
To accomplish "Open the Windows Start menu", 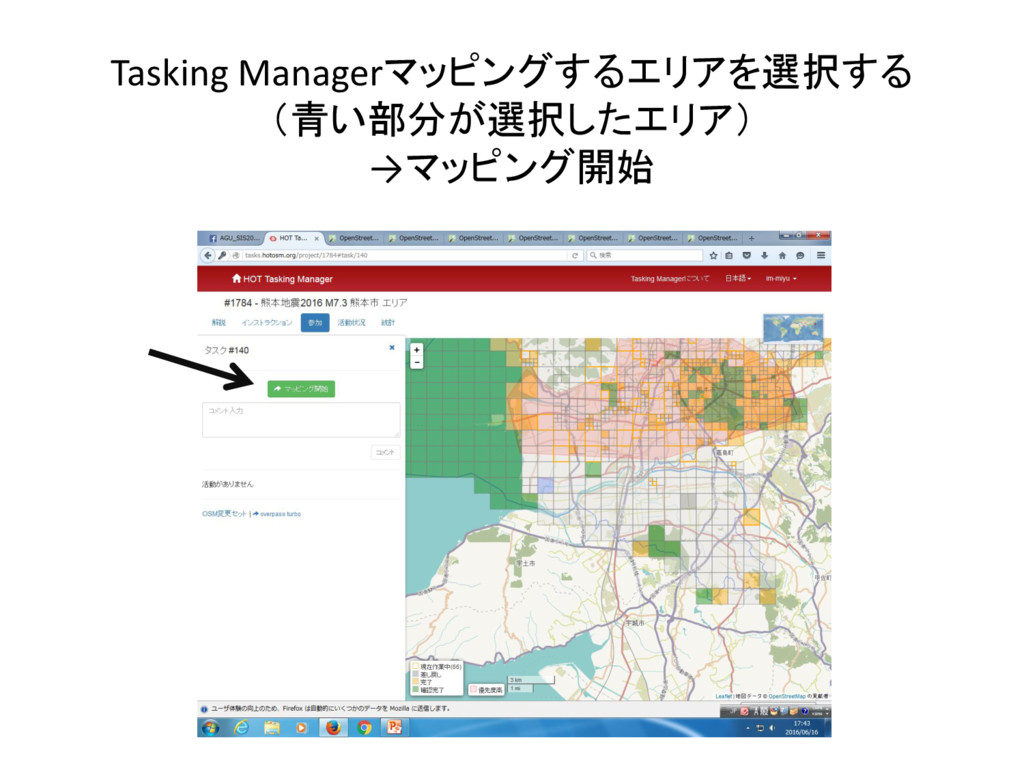I will click(210, 728).
